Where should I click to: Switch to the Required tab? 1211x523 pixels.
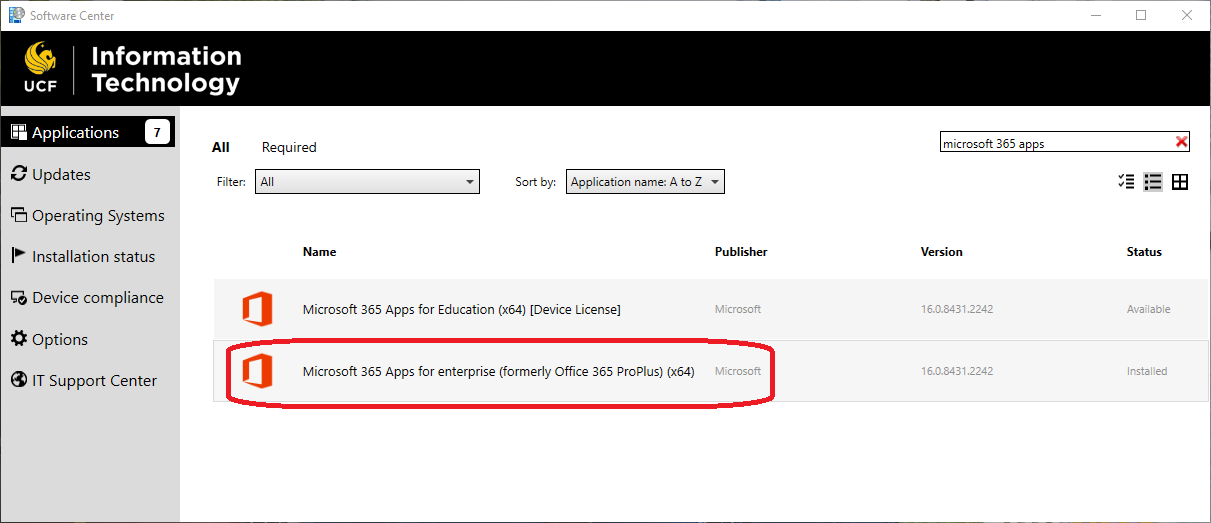(289, 147)
